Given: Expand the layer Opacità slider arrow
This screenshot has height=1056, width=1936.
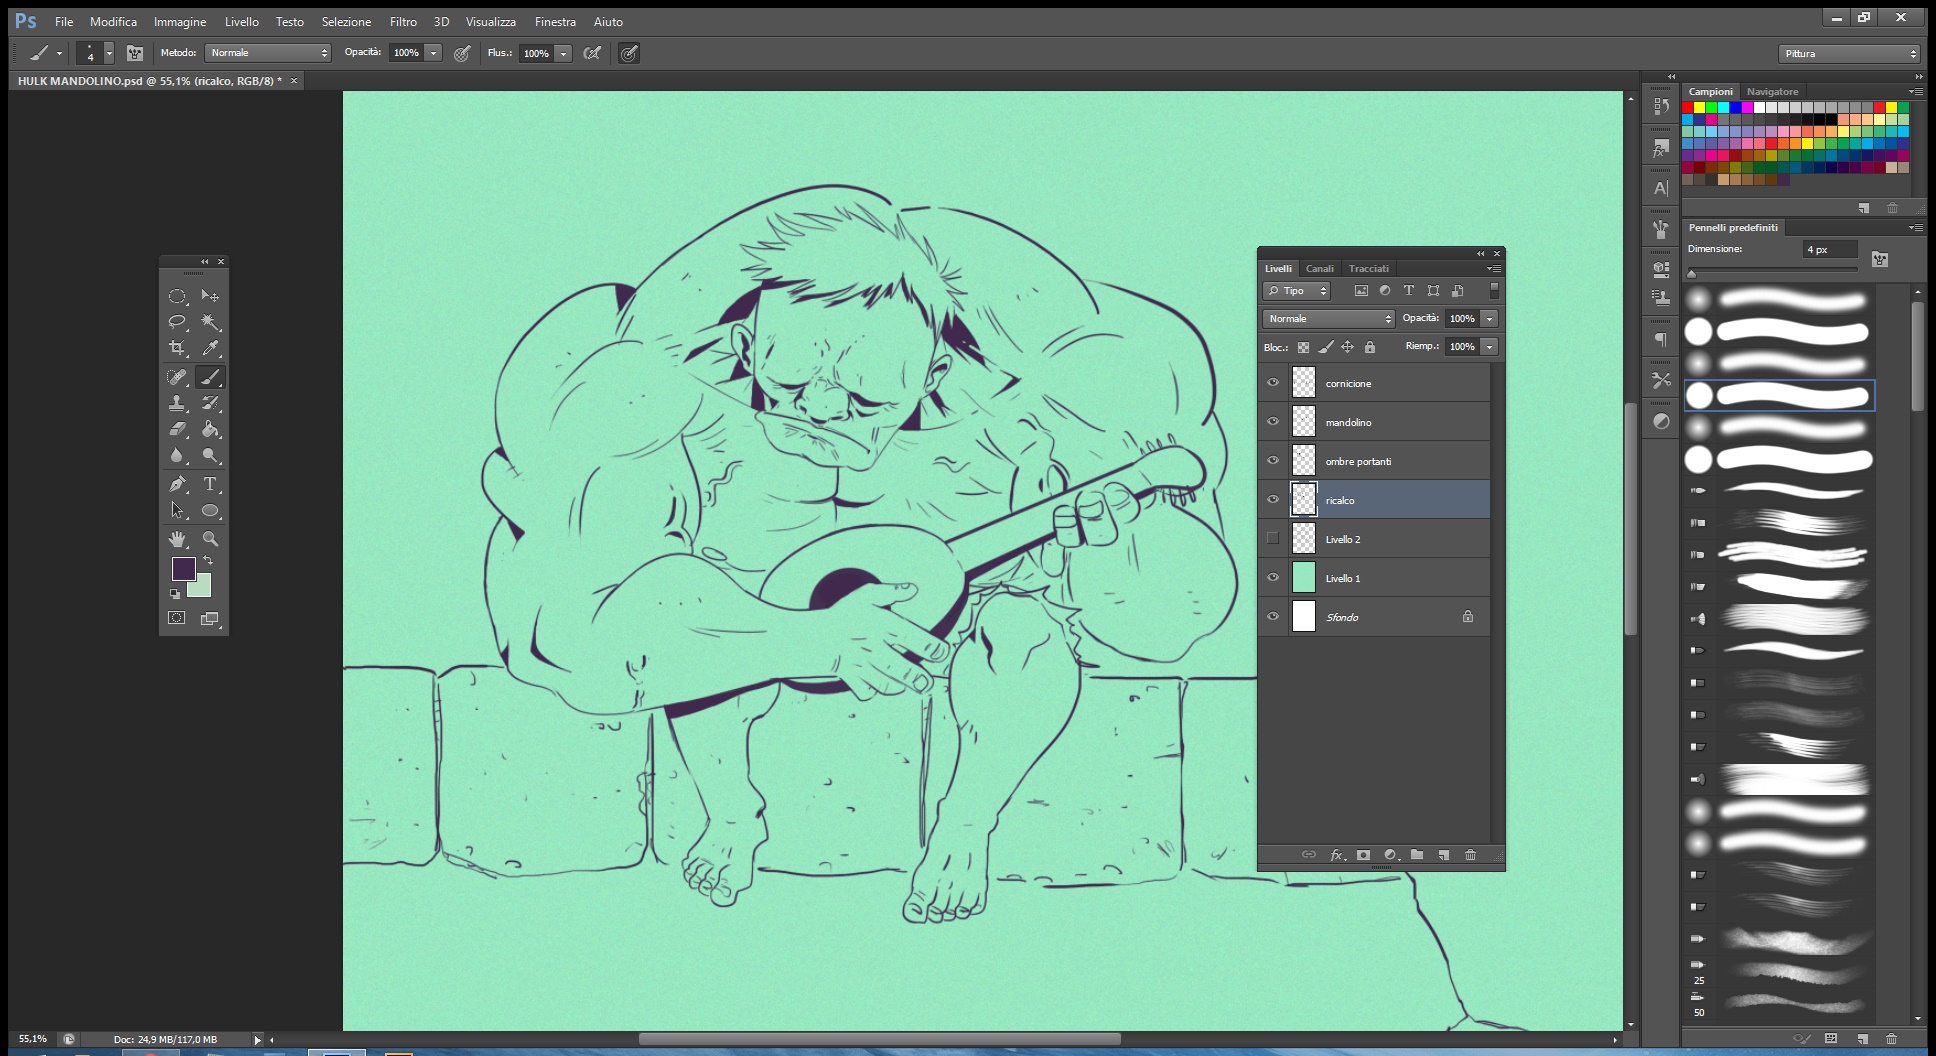Looking at the screenshot, I should (1489, 319).
